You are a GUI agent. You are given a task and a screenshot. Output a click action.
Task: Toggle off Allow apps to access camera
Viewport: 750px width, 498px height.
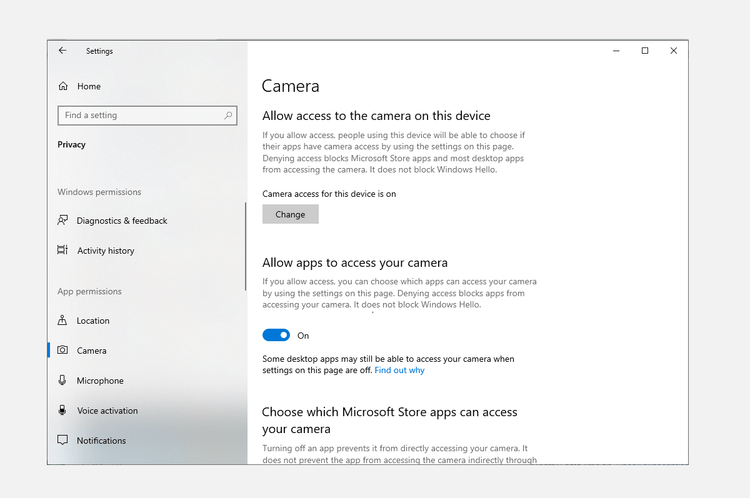[x=276, y=335]
